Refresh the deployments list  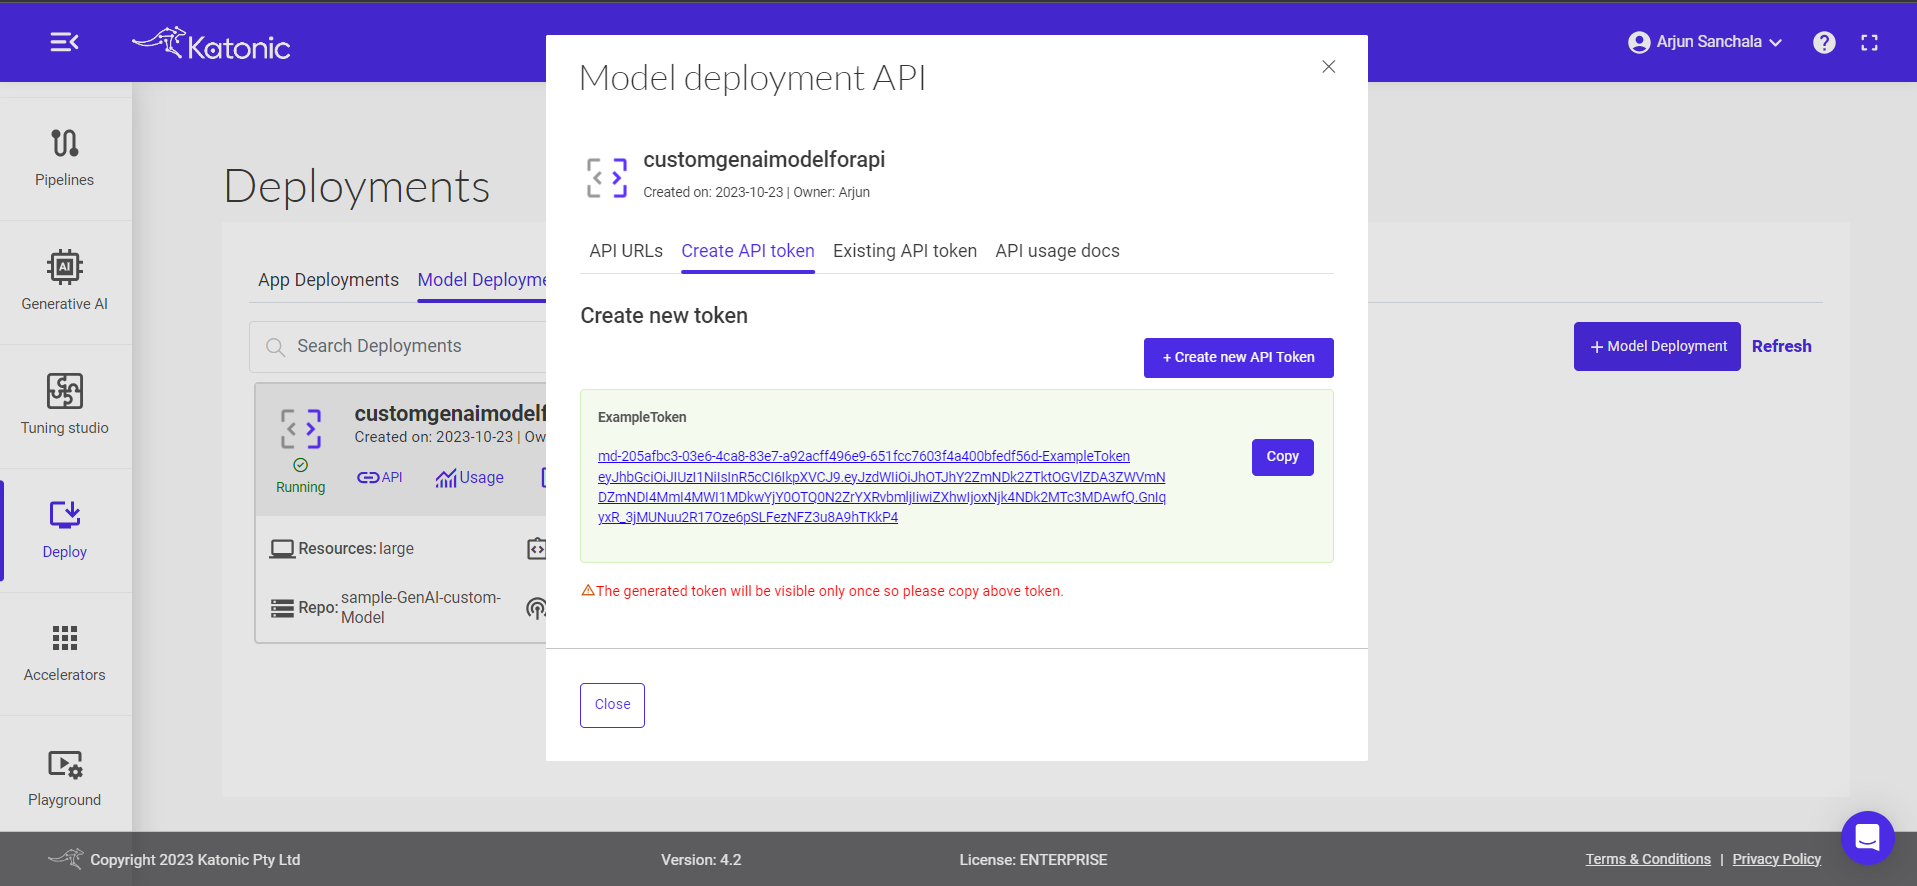click(x=1781, y=347)
